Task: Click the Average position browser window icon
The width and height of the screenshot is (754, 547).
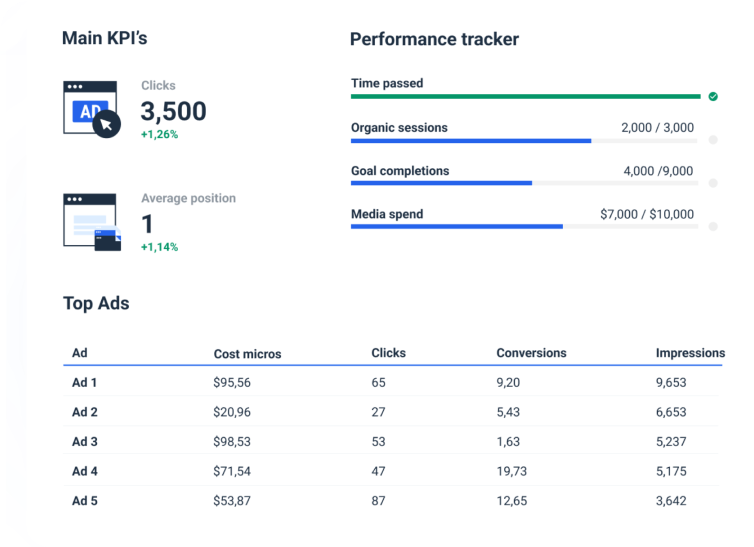Action: pos(91,221)
